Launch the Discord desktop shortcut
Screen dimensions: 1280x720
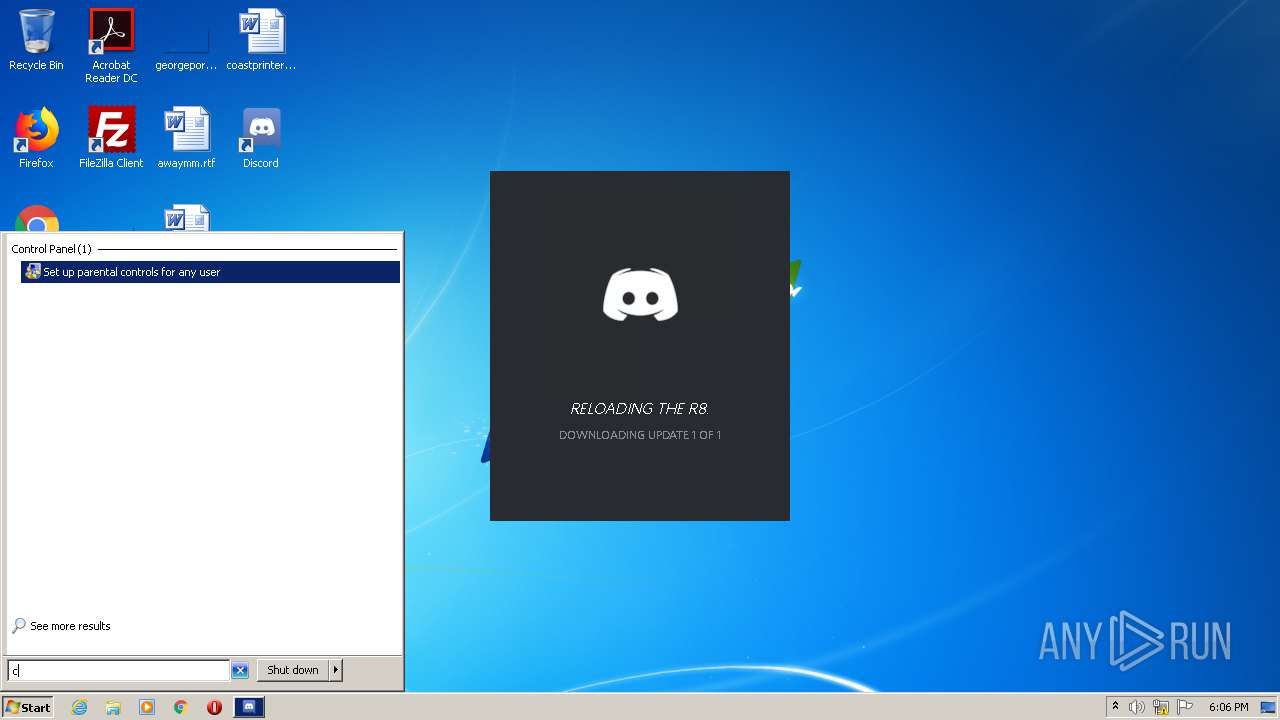pos(261,138)
